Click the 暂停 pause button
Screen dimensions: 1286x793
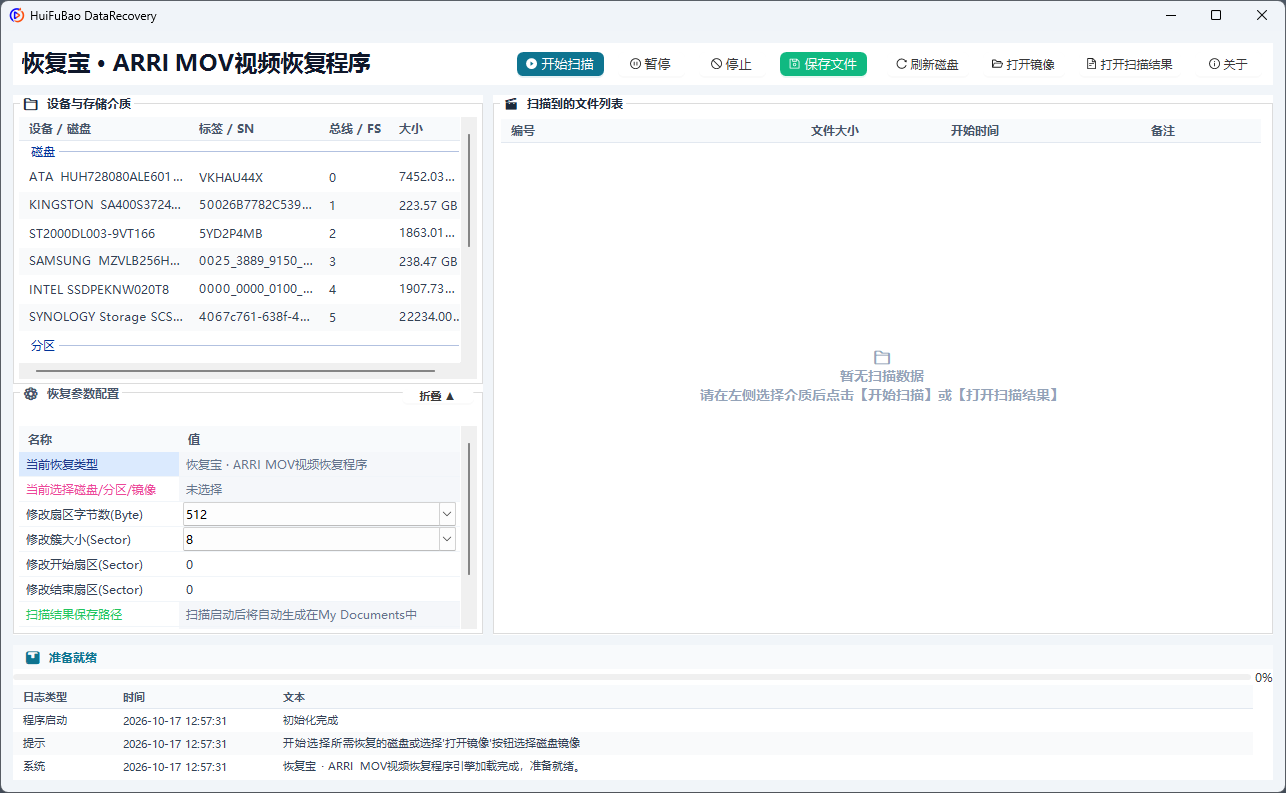pos(650,64)
